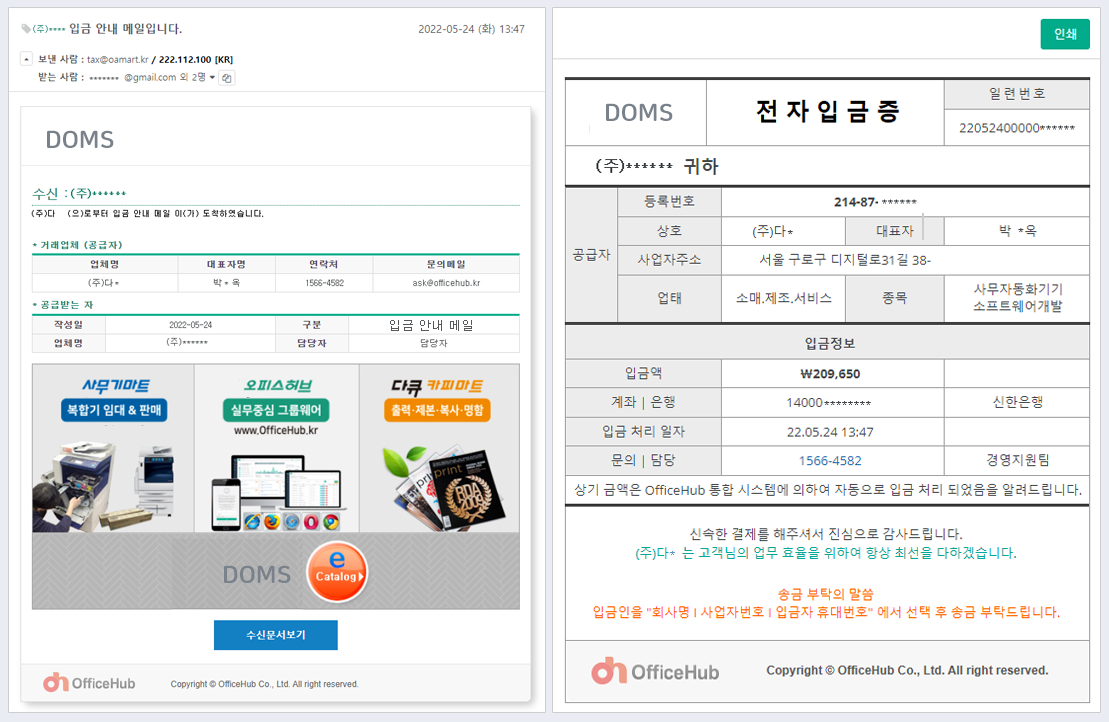1109x722 pixels.
Task: Click the '신속한 결제를 해주셔서' thank-you line
Action: pos(825,534)
